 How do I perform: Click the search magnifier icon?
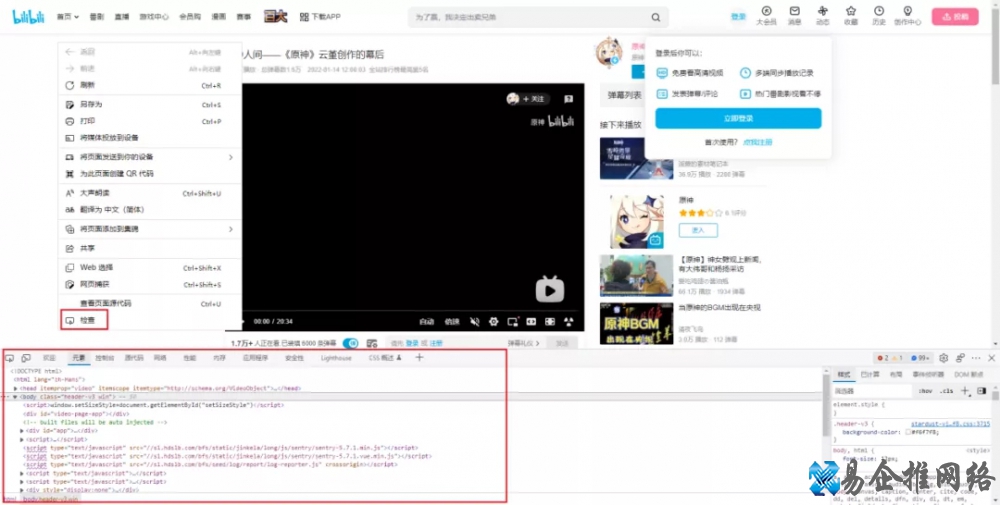[x=656, y=17]
